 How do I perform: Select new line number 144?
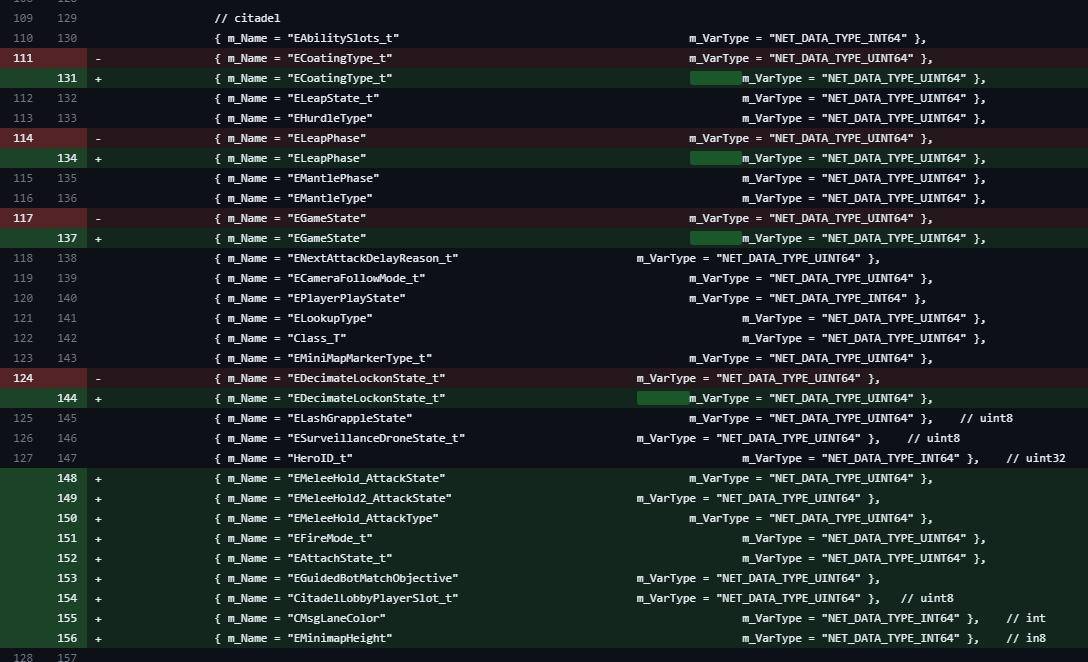coord(66,398)
